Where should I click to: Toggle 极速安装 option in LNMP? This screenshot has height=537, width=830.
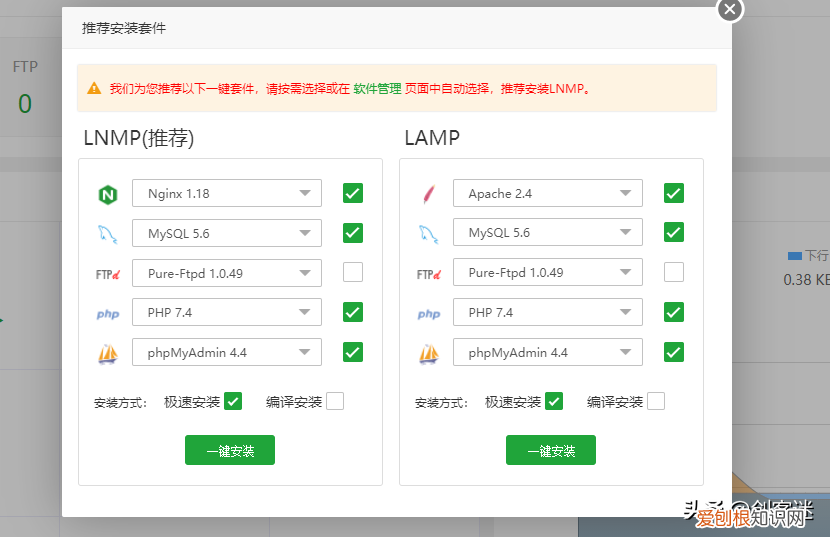tap(233, 401)
